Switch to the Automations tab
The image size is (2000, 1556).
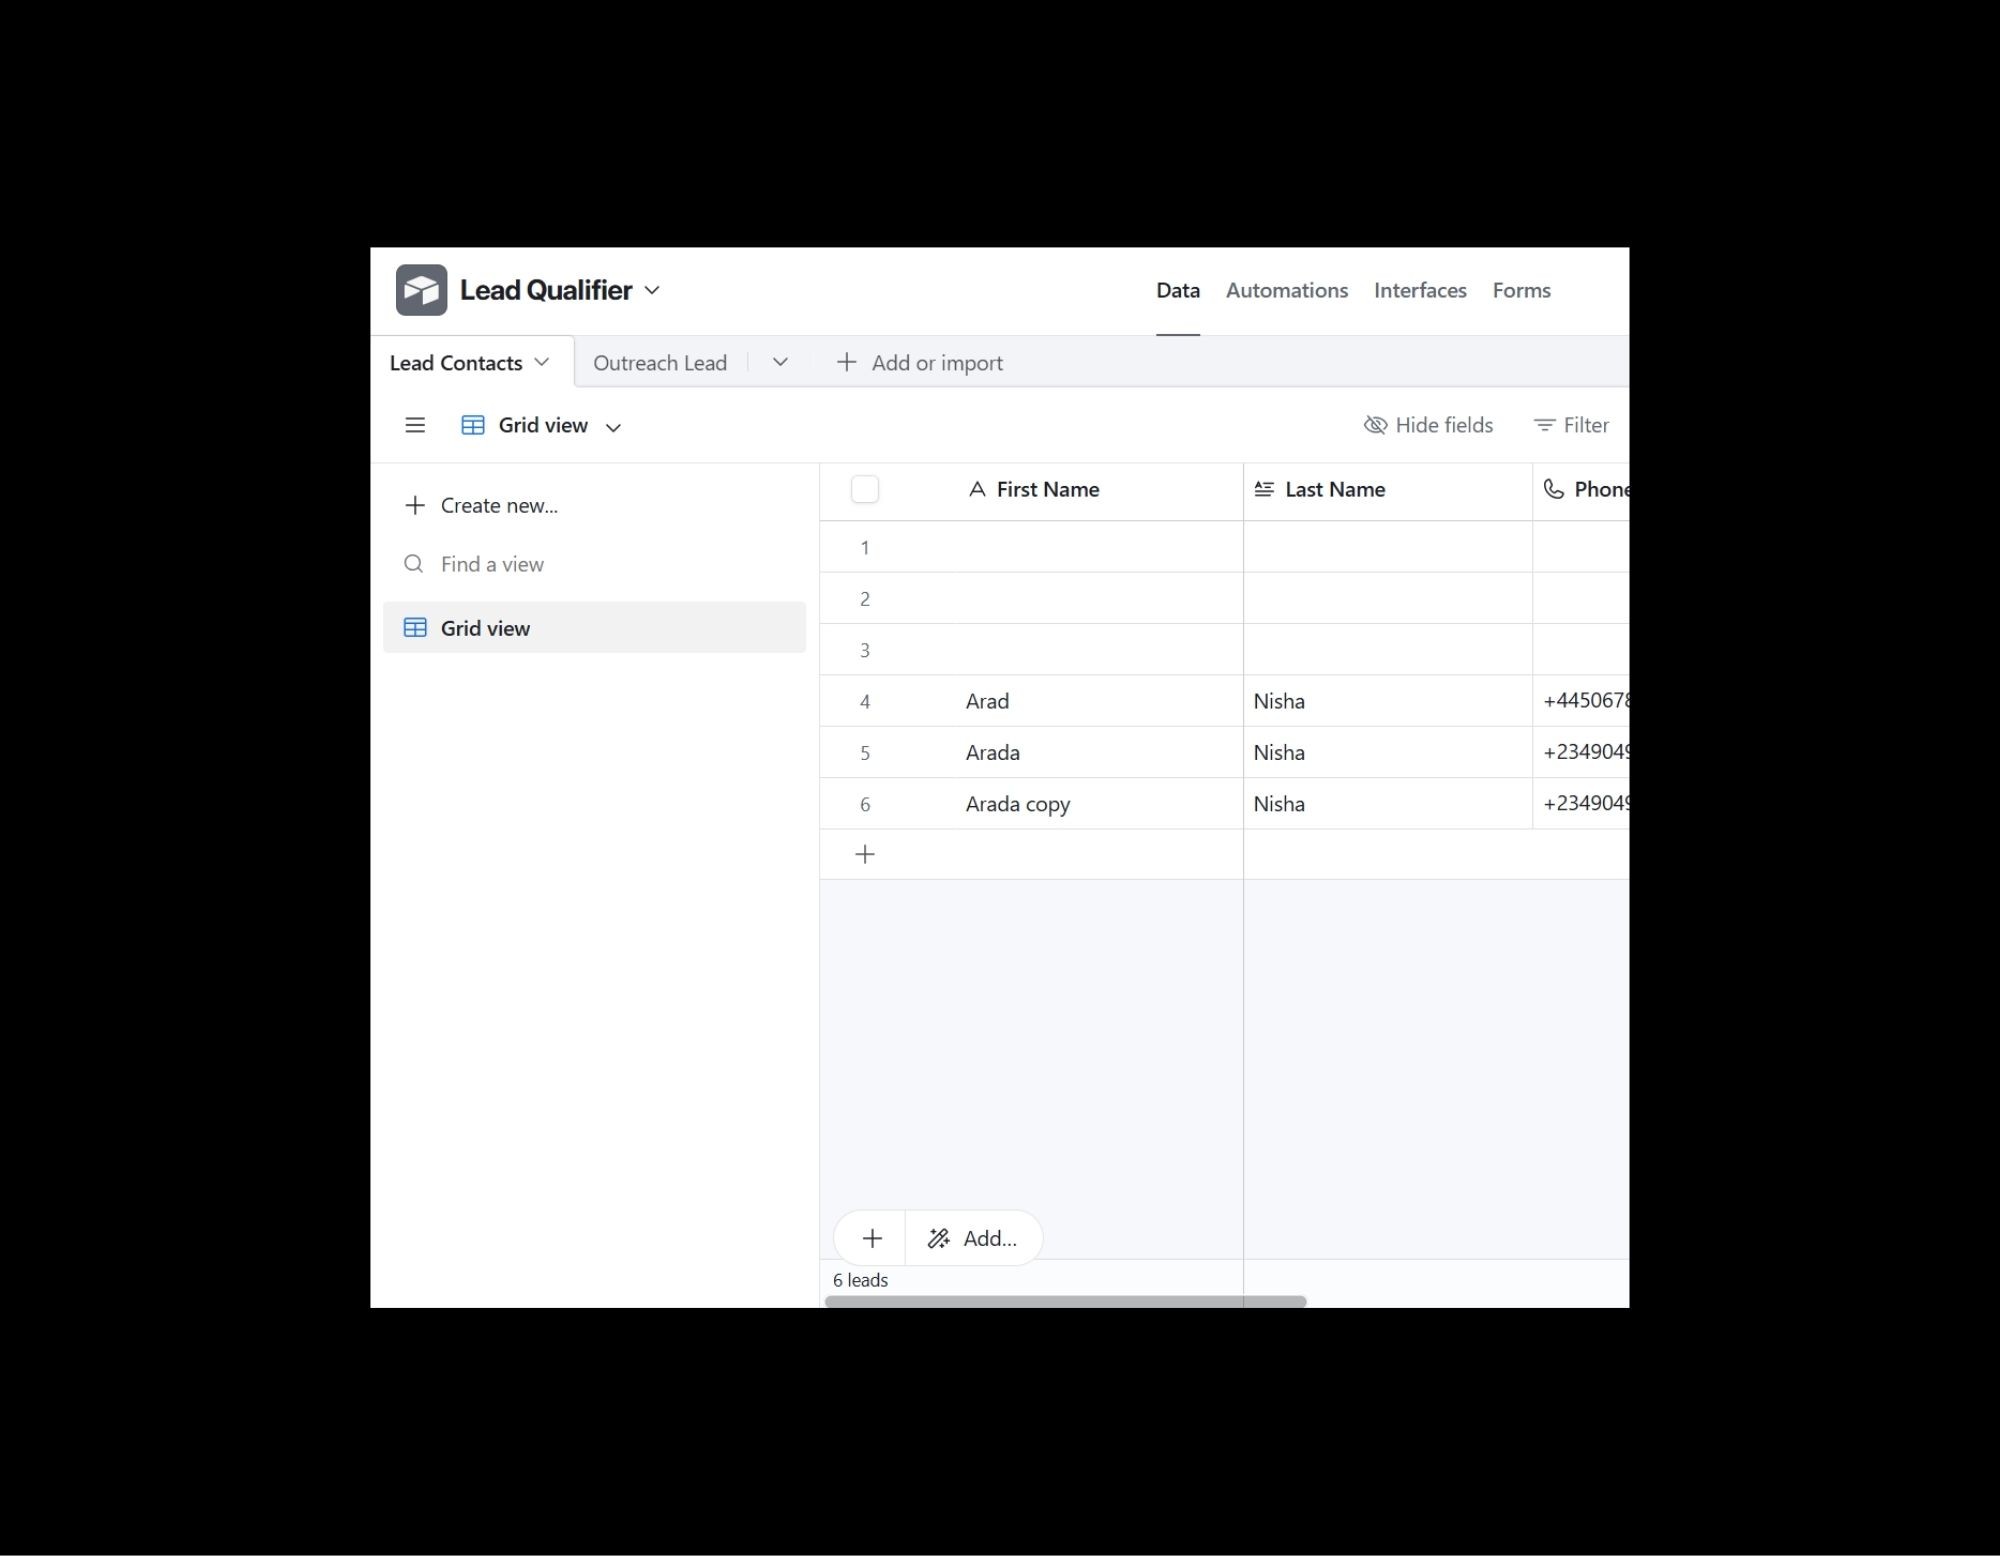(1287, 290)
